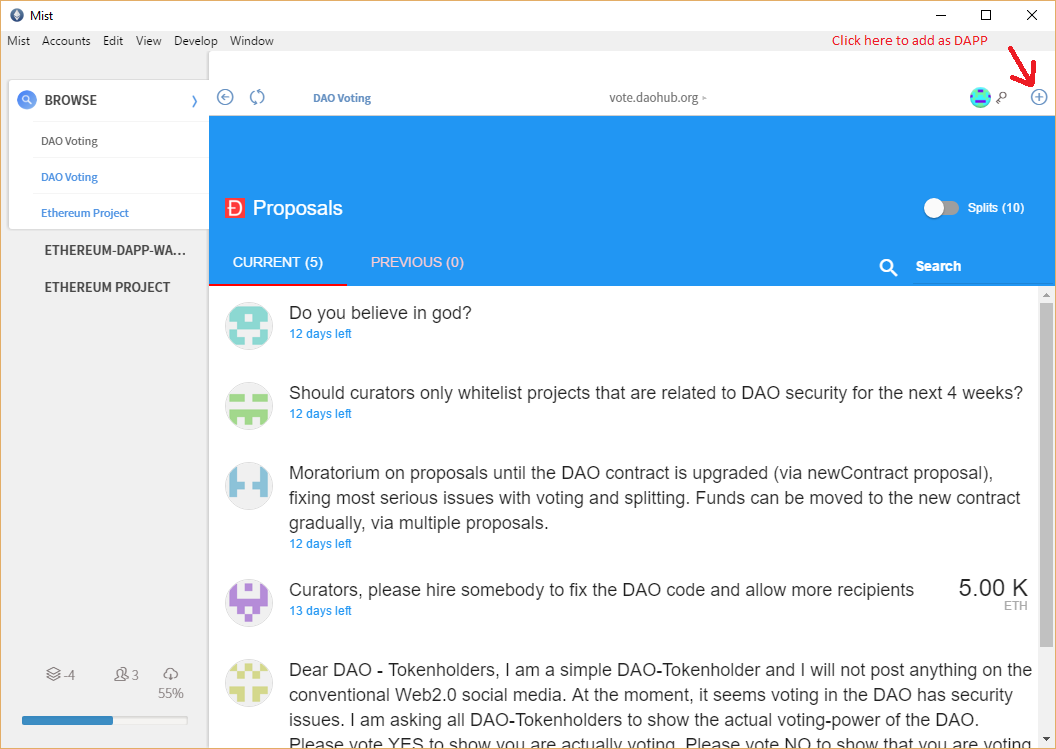Click the peers count icon
The height and width of the screenshot is (749, 1056).
pyautogui.click(x=121, y=674)
